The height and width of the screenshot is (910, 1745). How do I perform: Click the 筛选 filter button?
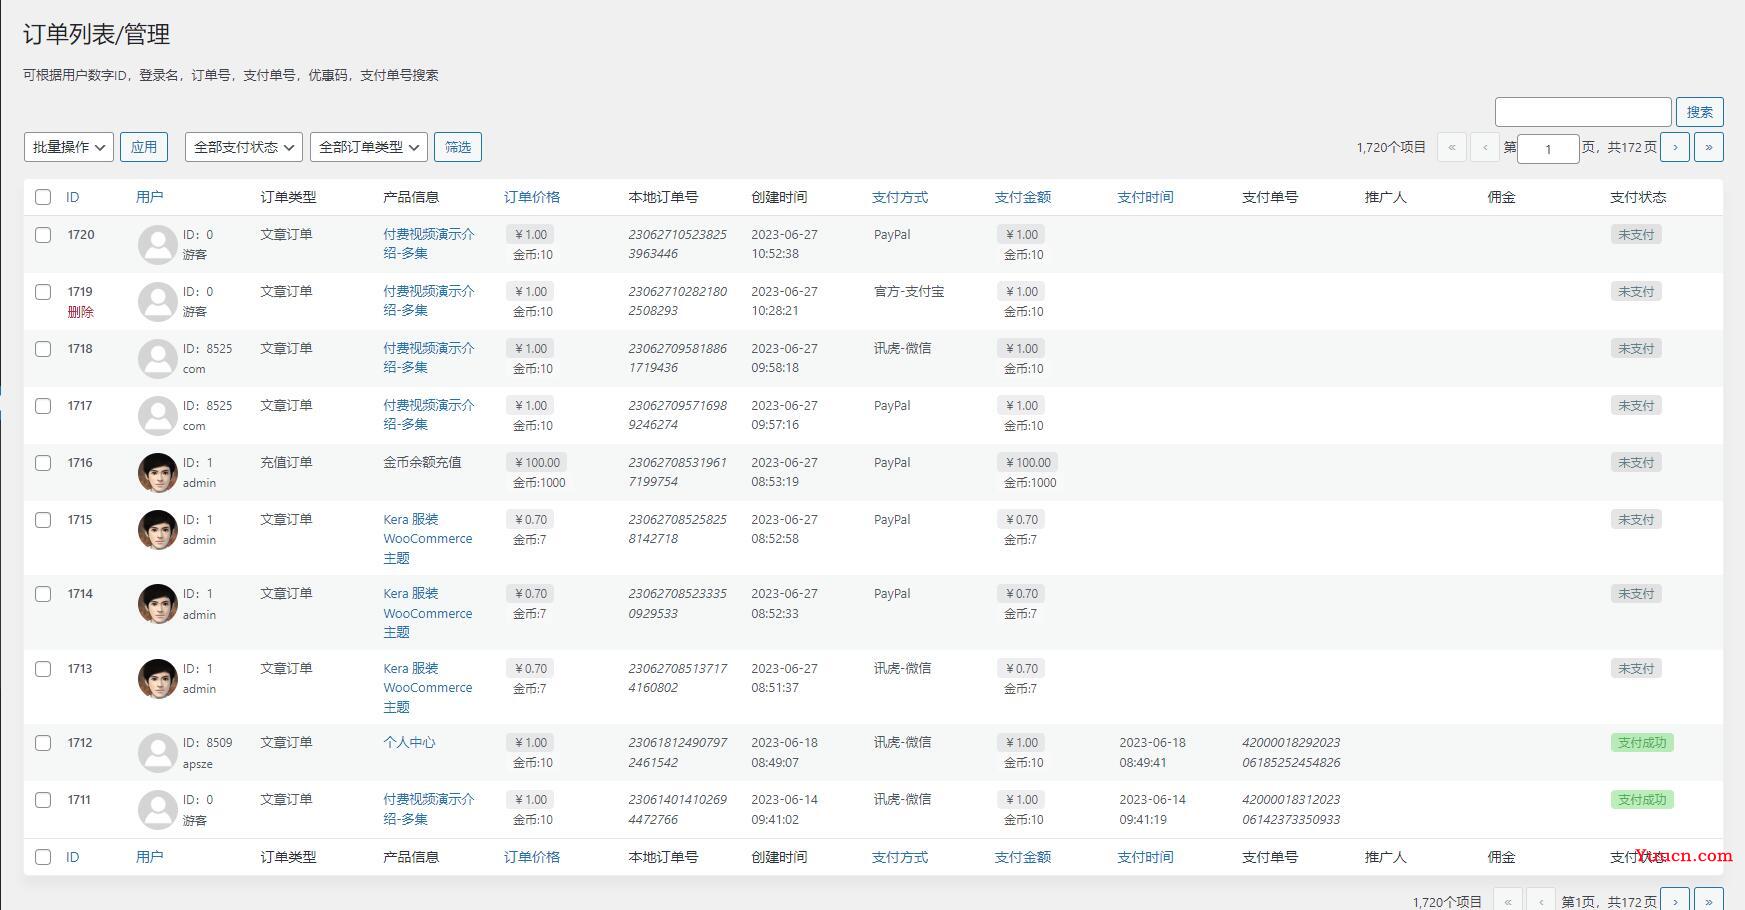tap(458, 147)
